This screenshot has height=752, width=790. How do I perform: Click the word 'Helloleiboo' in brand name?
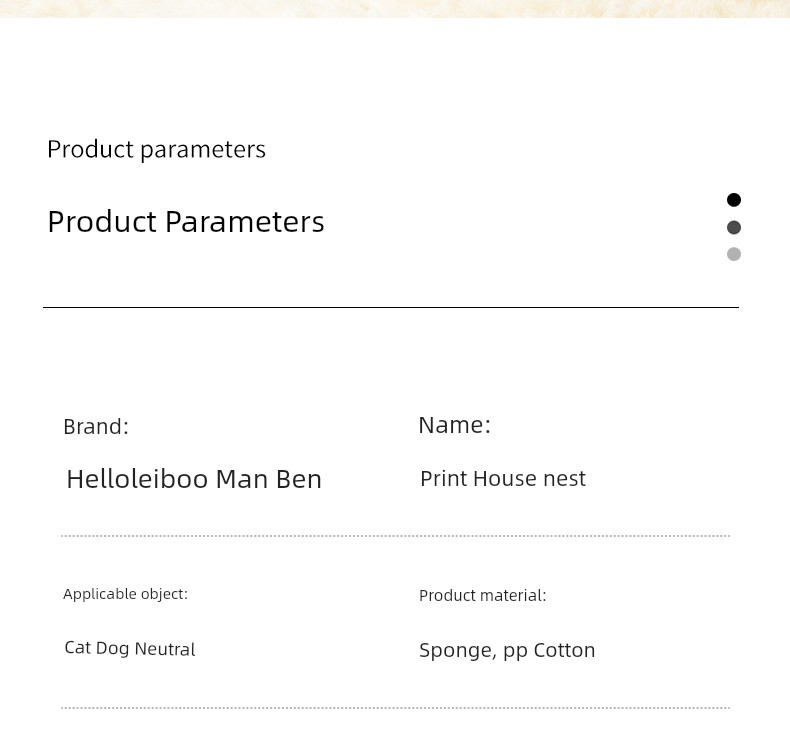click(137, 478)
